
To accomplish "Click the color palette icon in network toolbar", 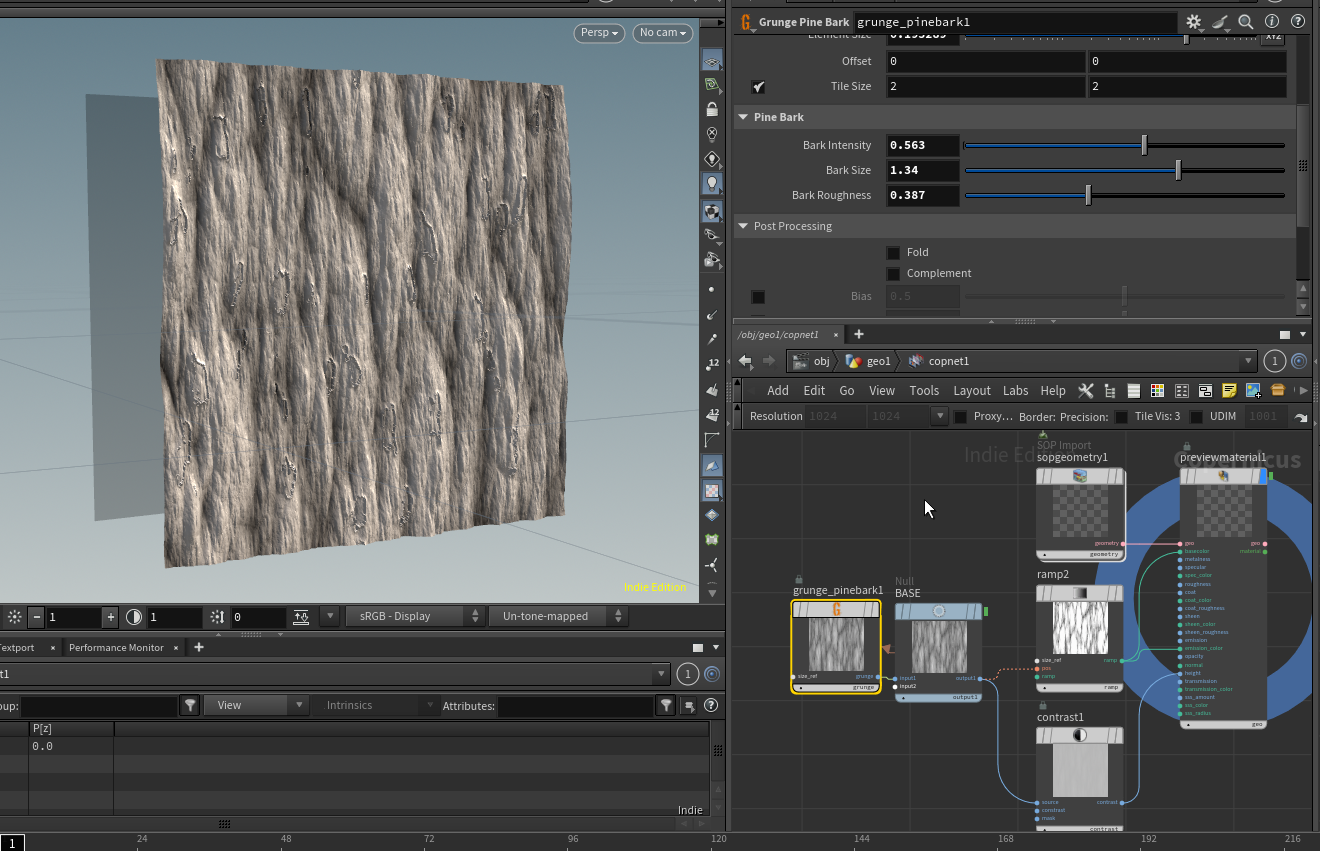I will coord(1157,390).
